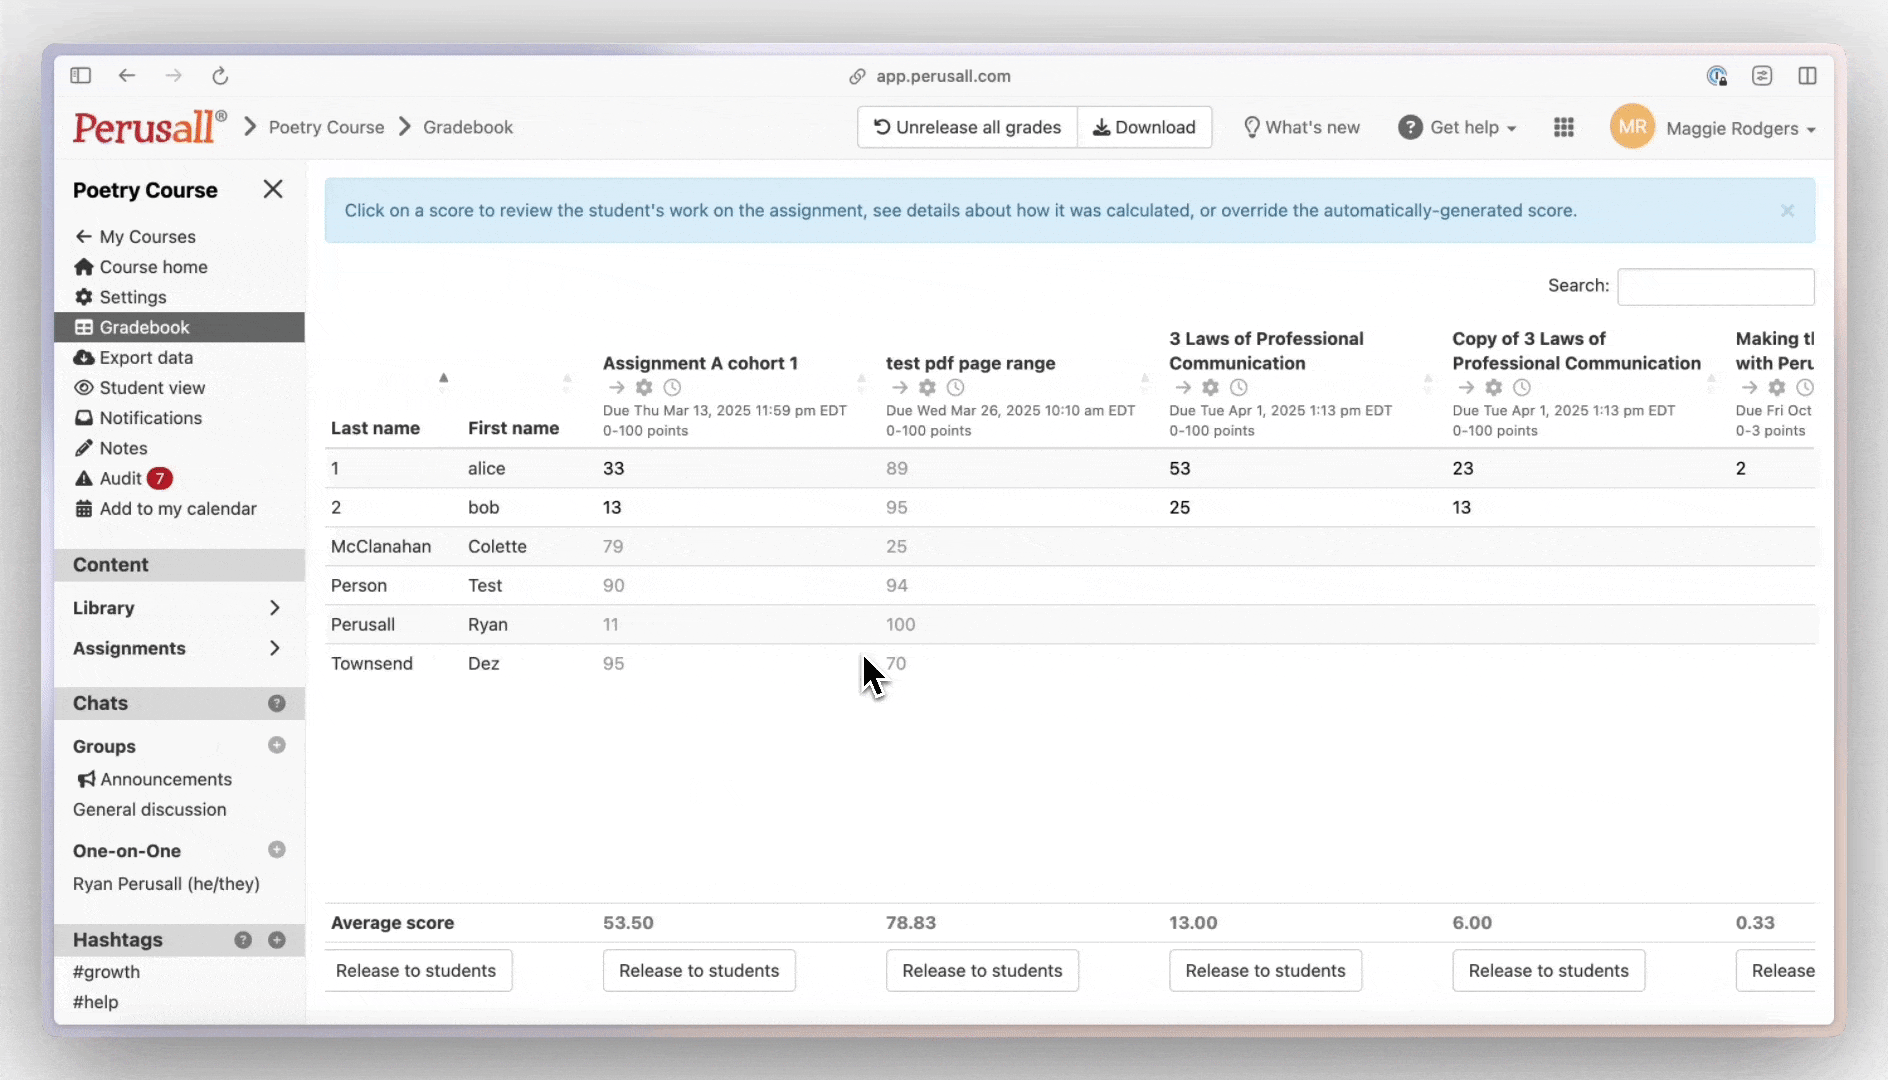Open Ryan Perusall's score 100
The image size is (1888, 1080).
900,624
